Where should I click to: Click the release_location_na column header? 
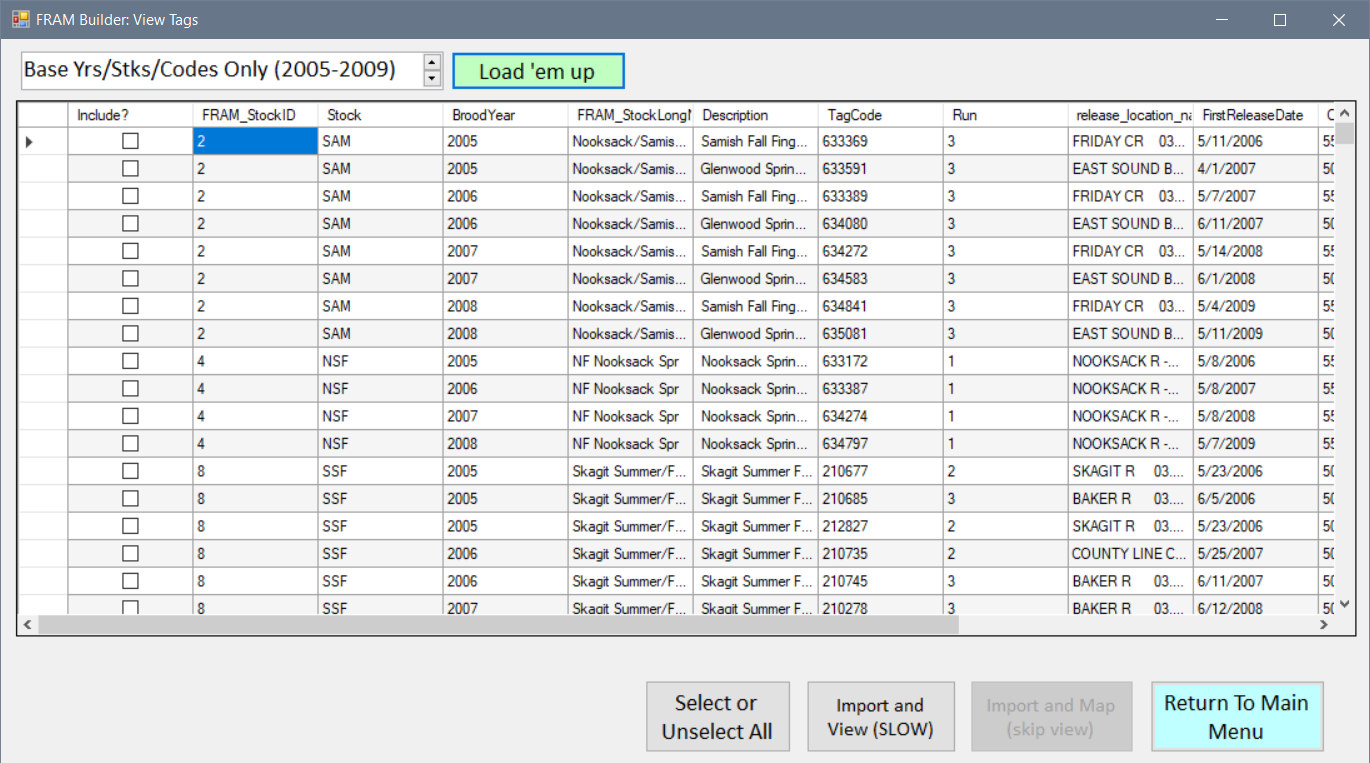pos(1130,115)
